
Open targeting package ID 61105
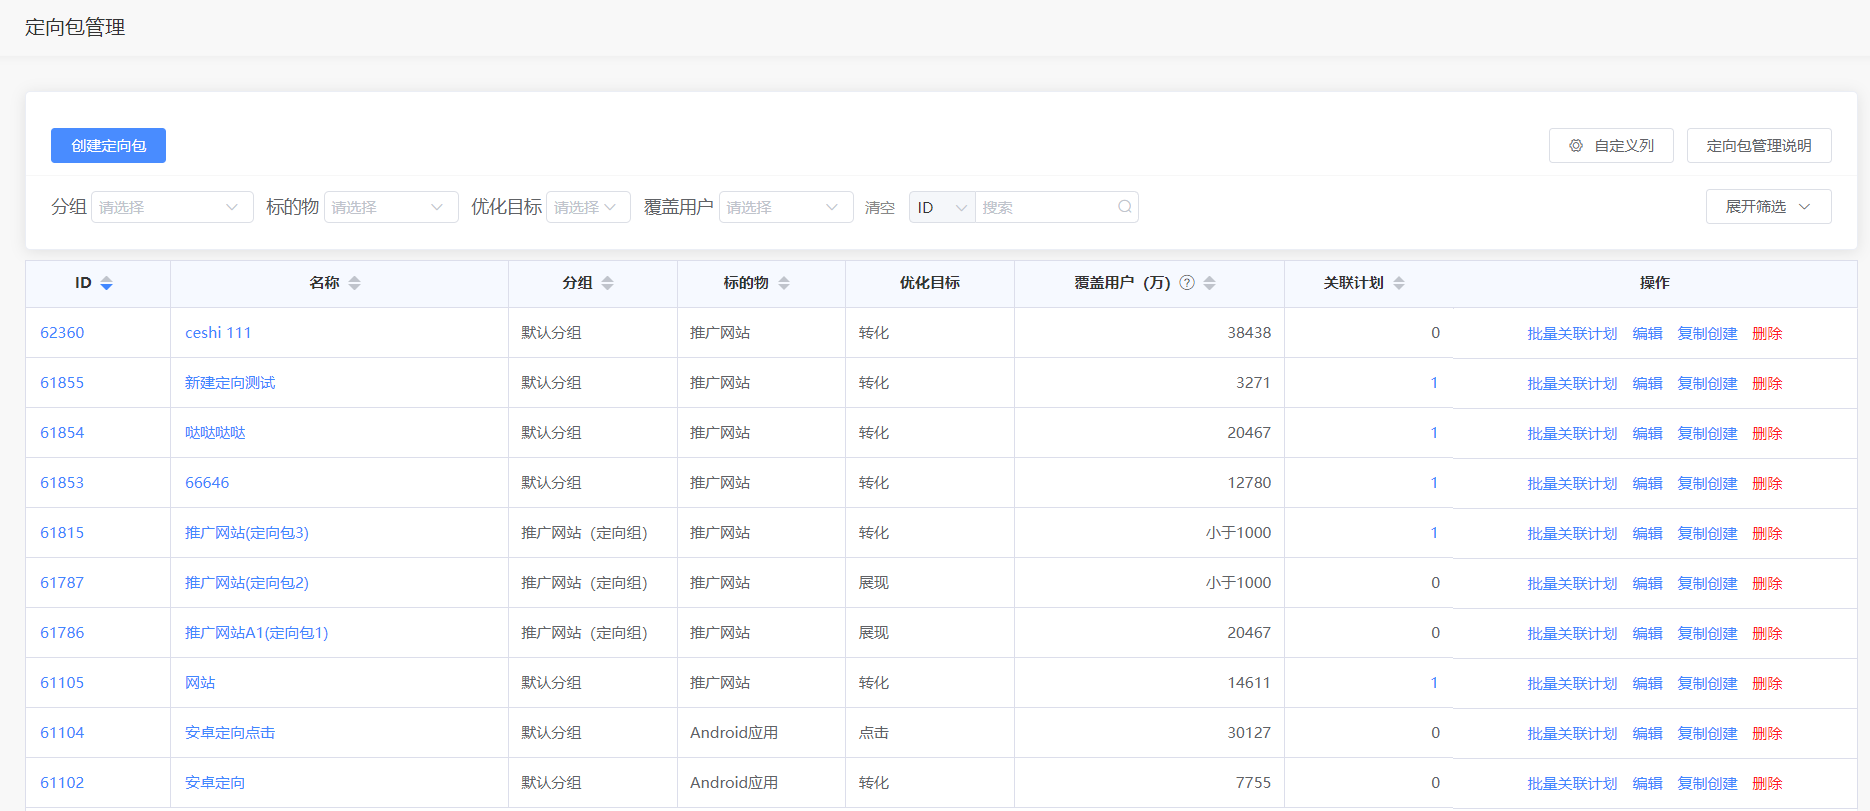coord(62,683)
